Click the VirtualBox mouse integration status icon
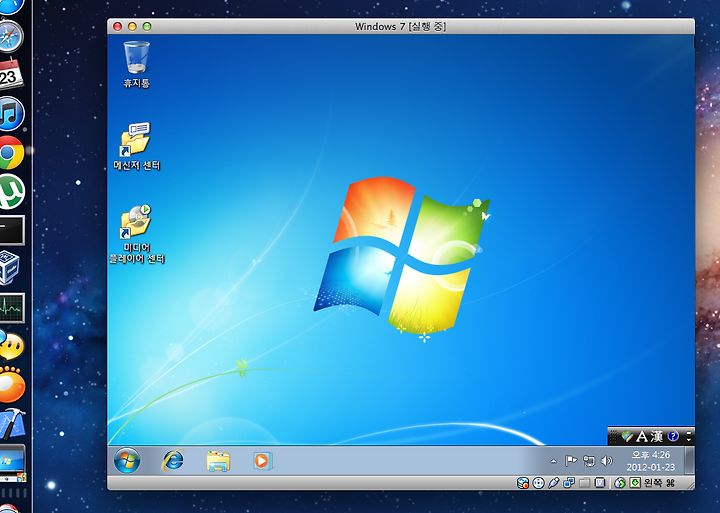The height and width of the screenshot is (513, 720). [619, 483]
